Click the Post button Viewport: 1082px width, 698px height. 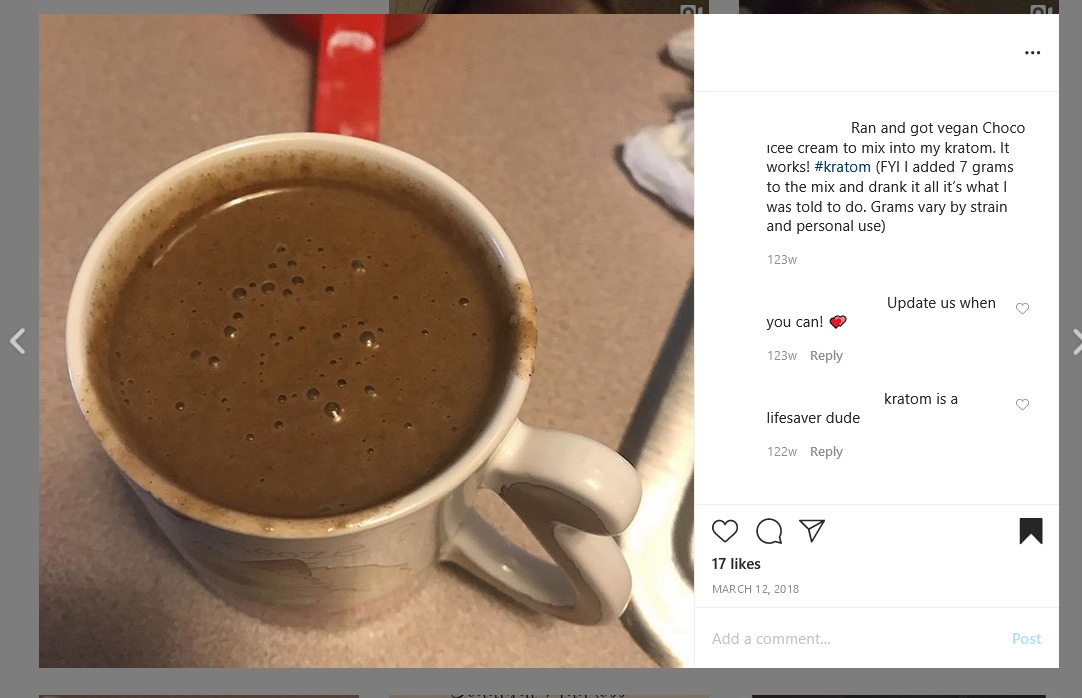(x=1026, y=639)
